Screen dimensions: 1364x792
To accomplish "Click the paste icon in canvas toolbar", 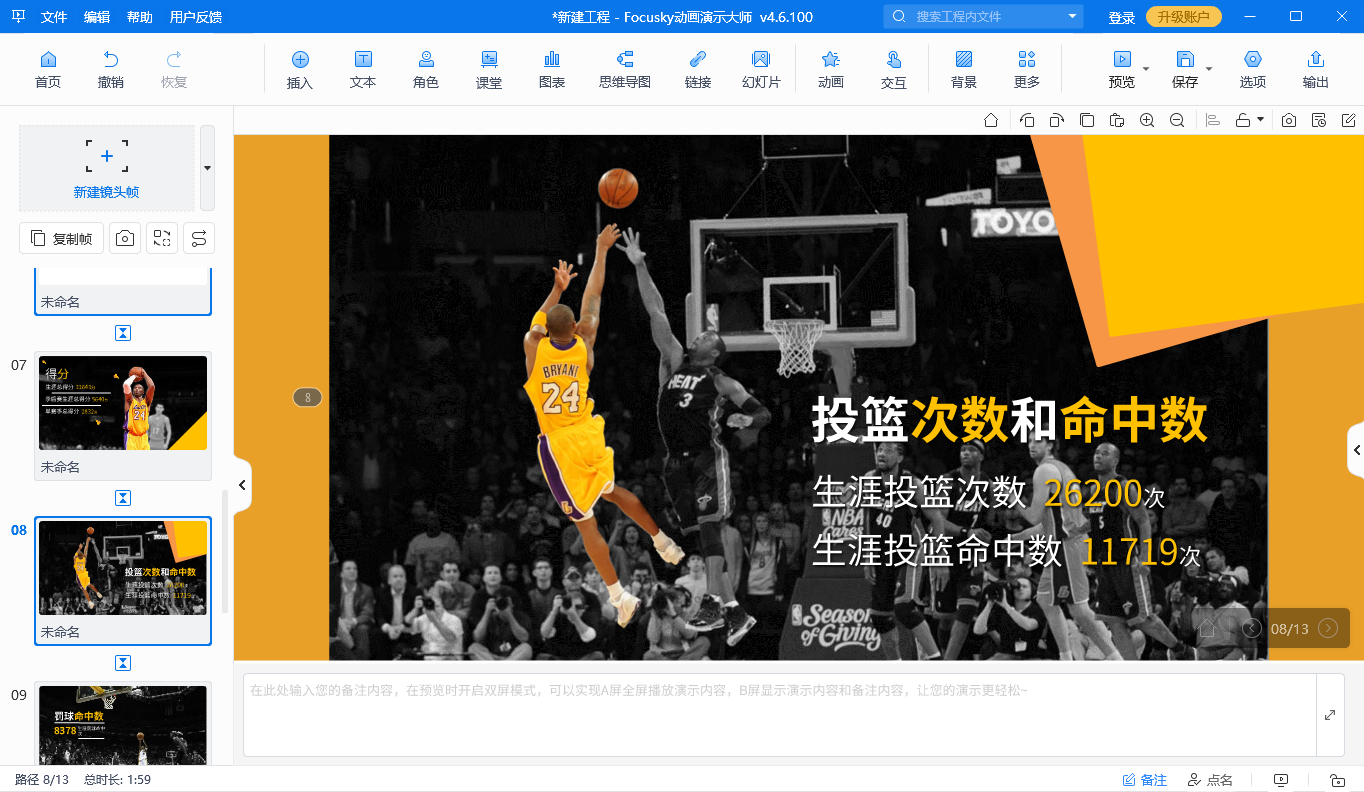I will (x=1117, y=120).
